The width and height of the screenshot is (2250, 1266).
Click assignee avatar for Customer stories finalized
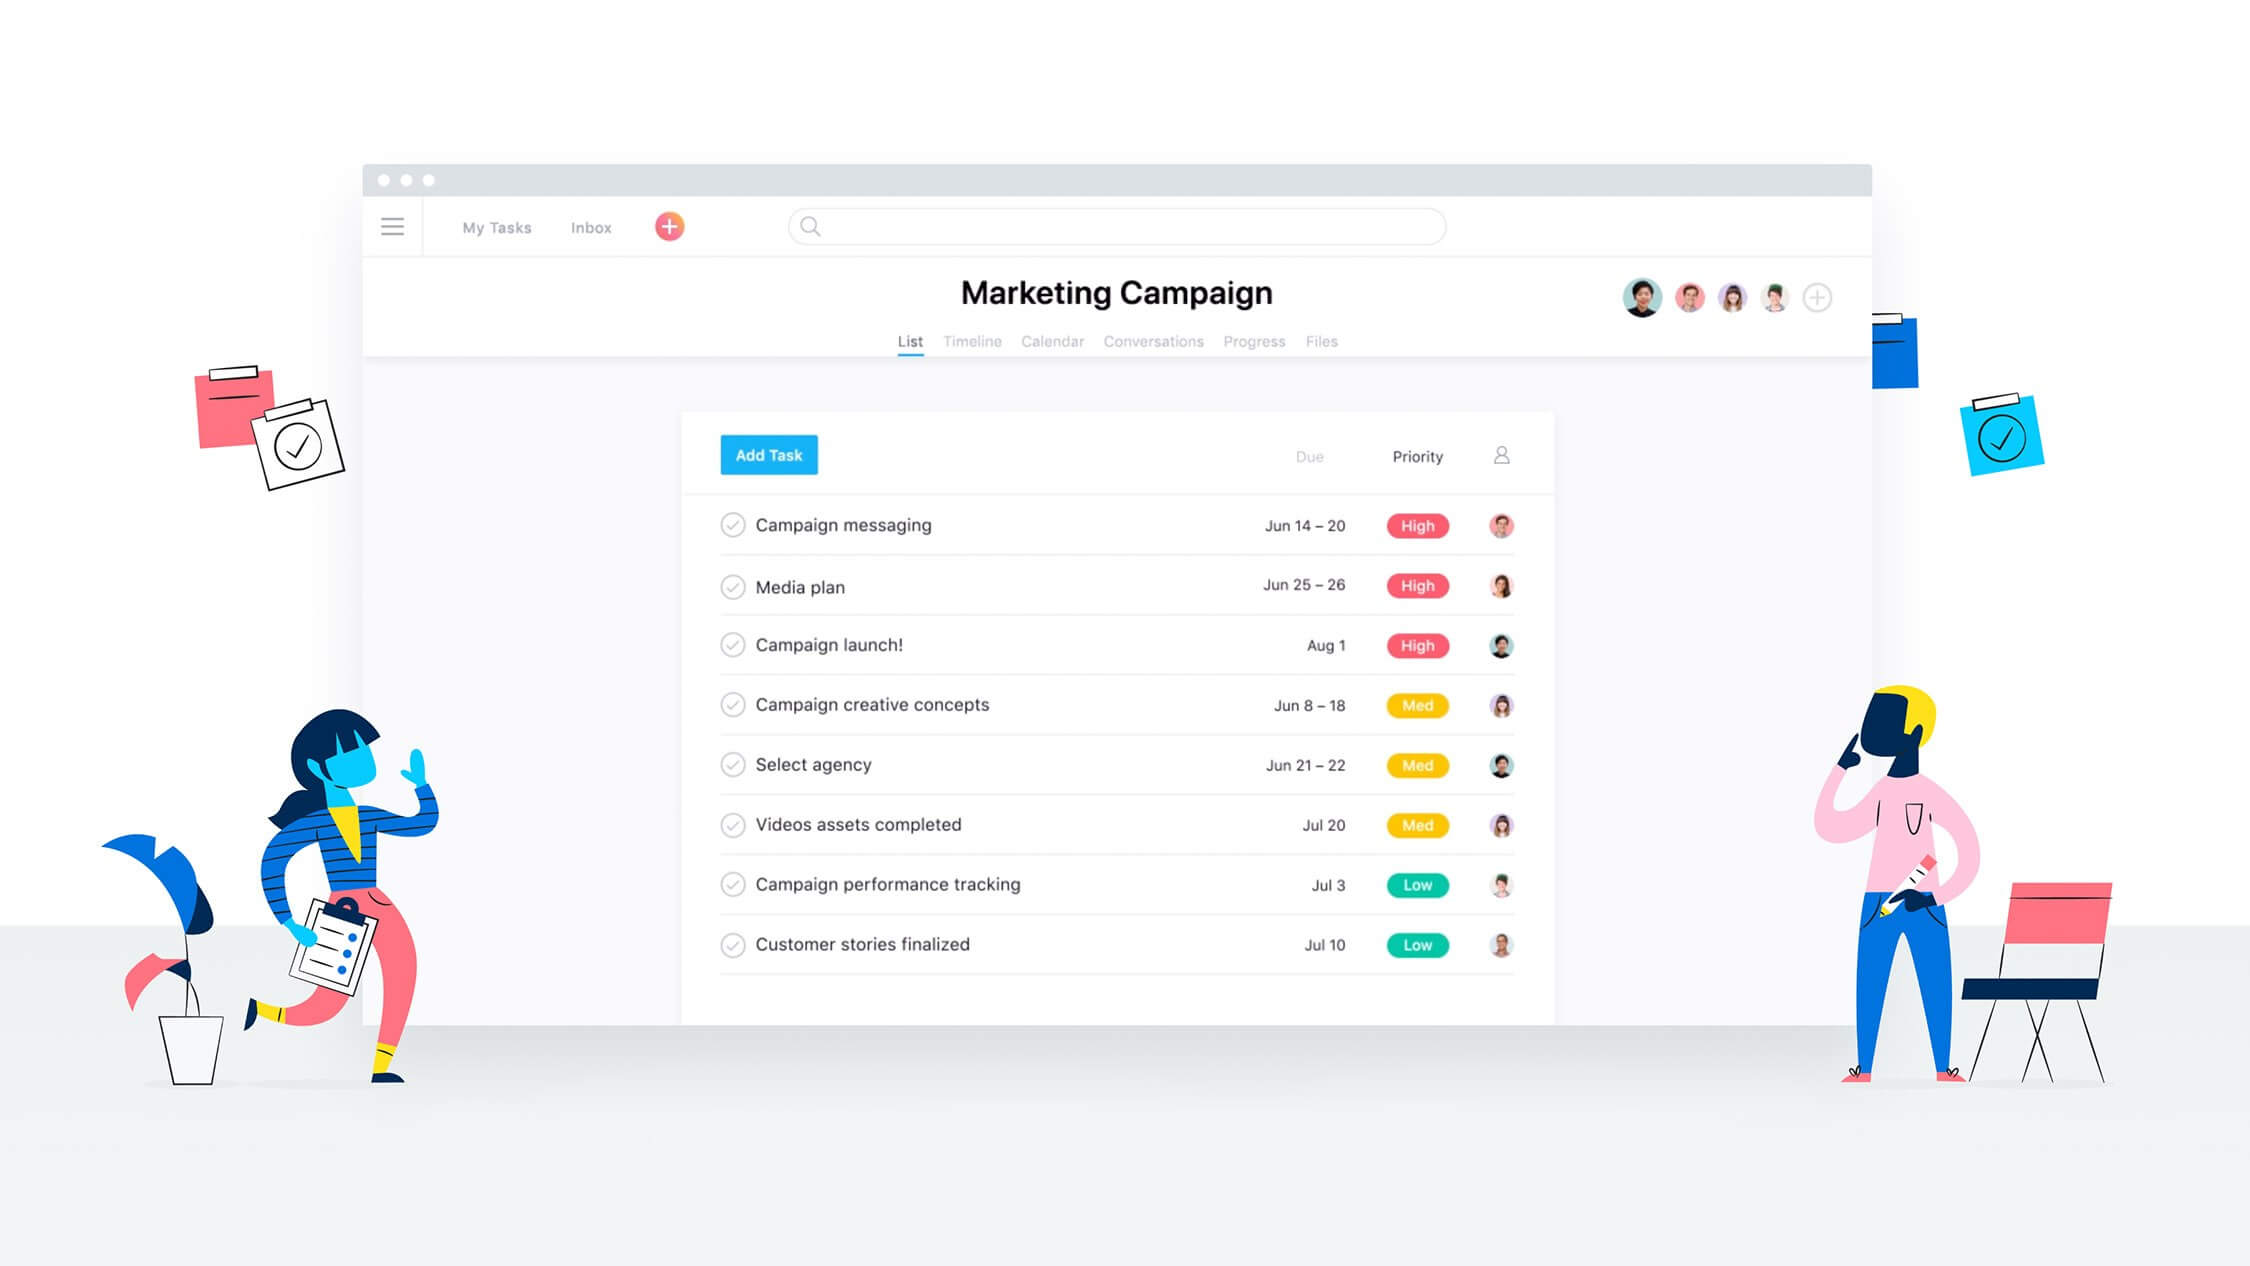1501,945
